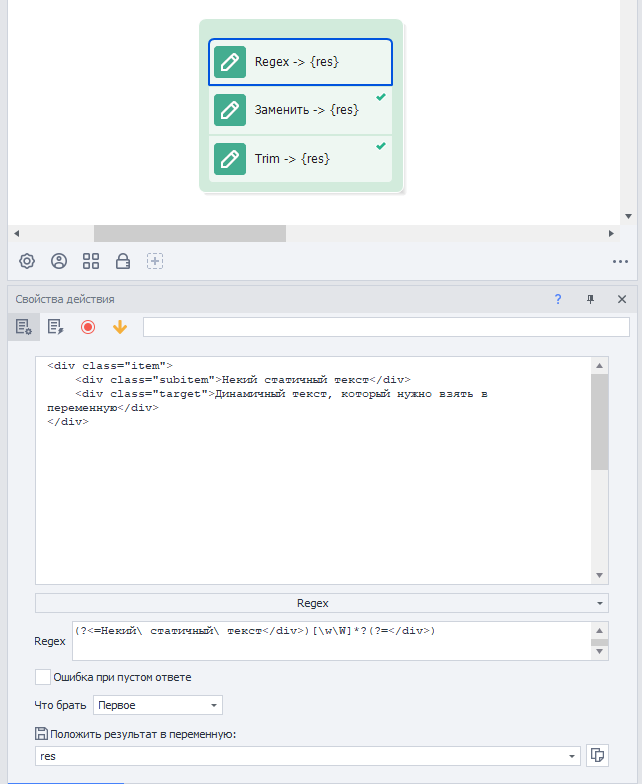Click the orange down arrow icon
This screenshot has height=784, width=642.
tap(120, 327)
